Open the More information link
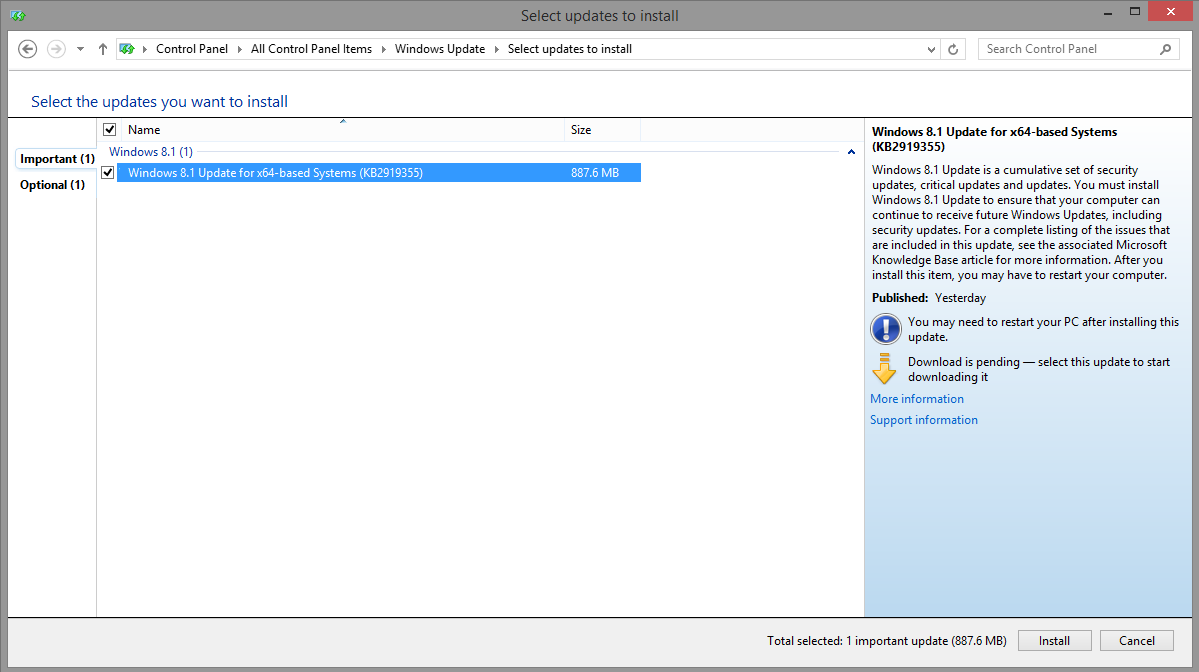 pyautogui.click(x=917, y=399)
